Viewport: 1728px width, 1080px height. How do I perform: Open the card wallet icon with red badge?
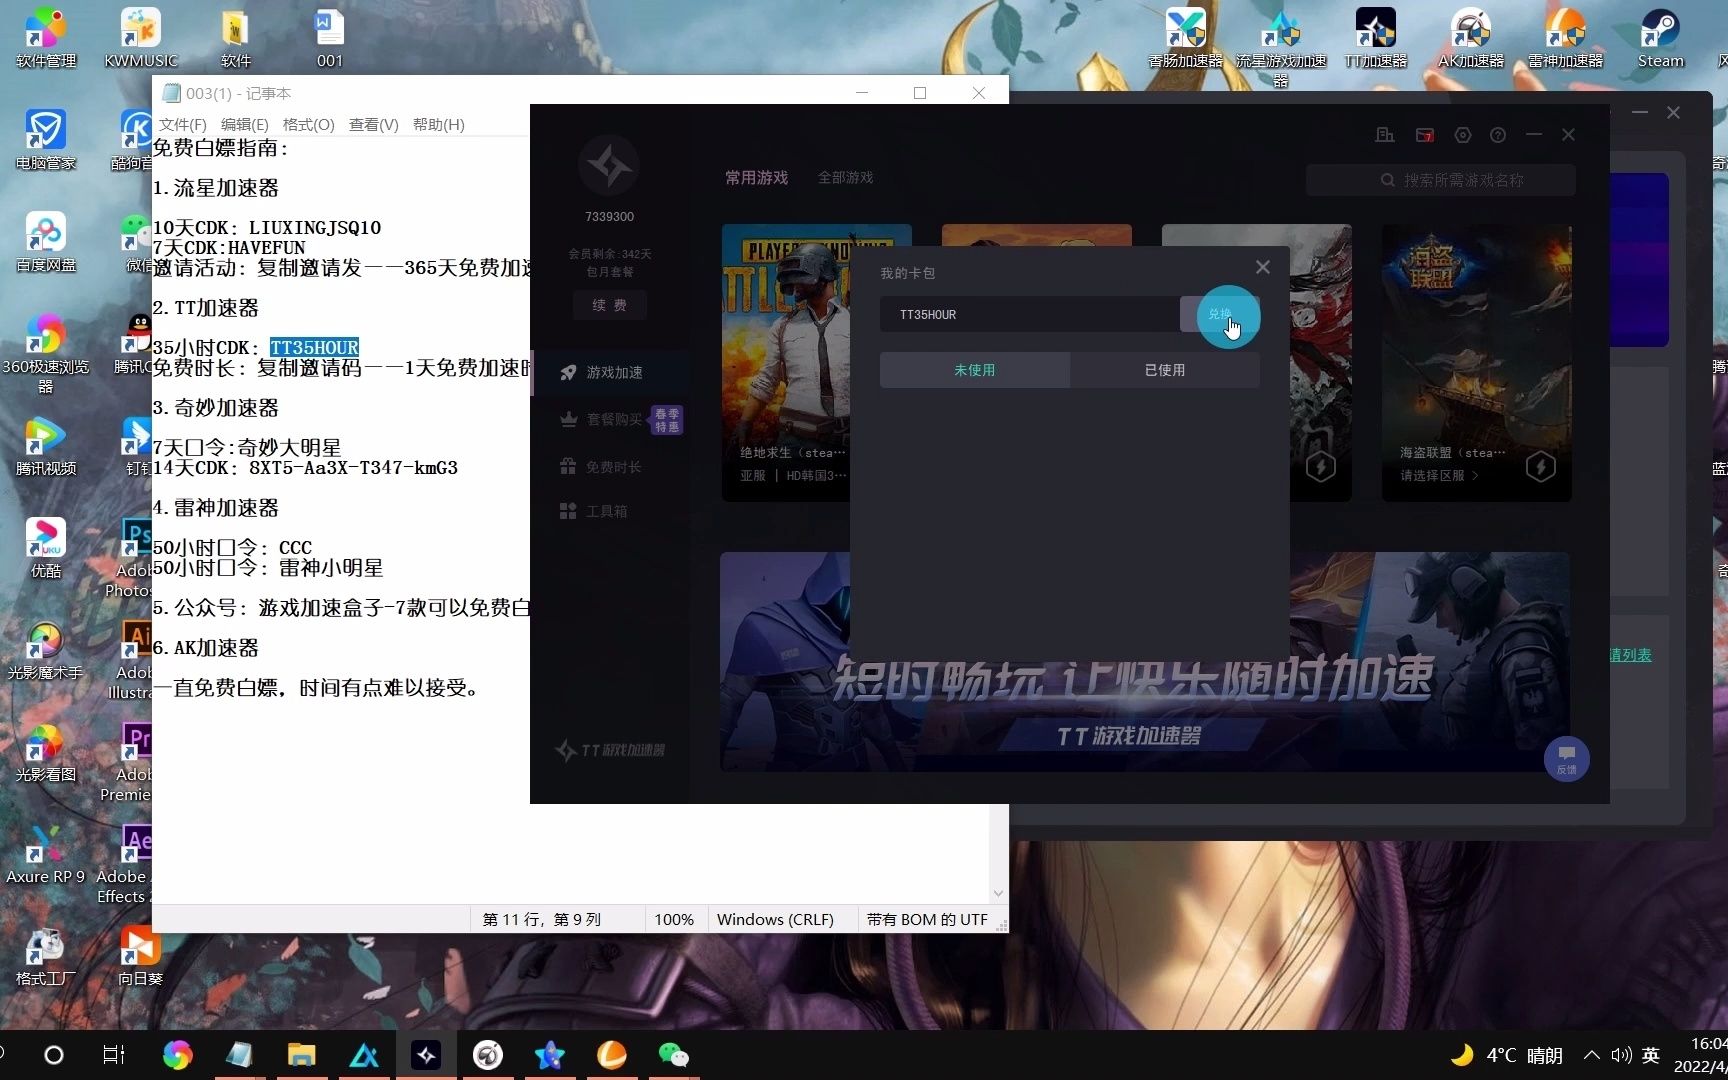point(1425,135)
